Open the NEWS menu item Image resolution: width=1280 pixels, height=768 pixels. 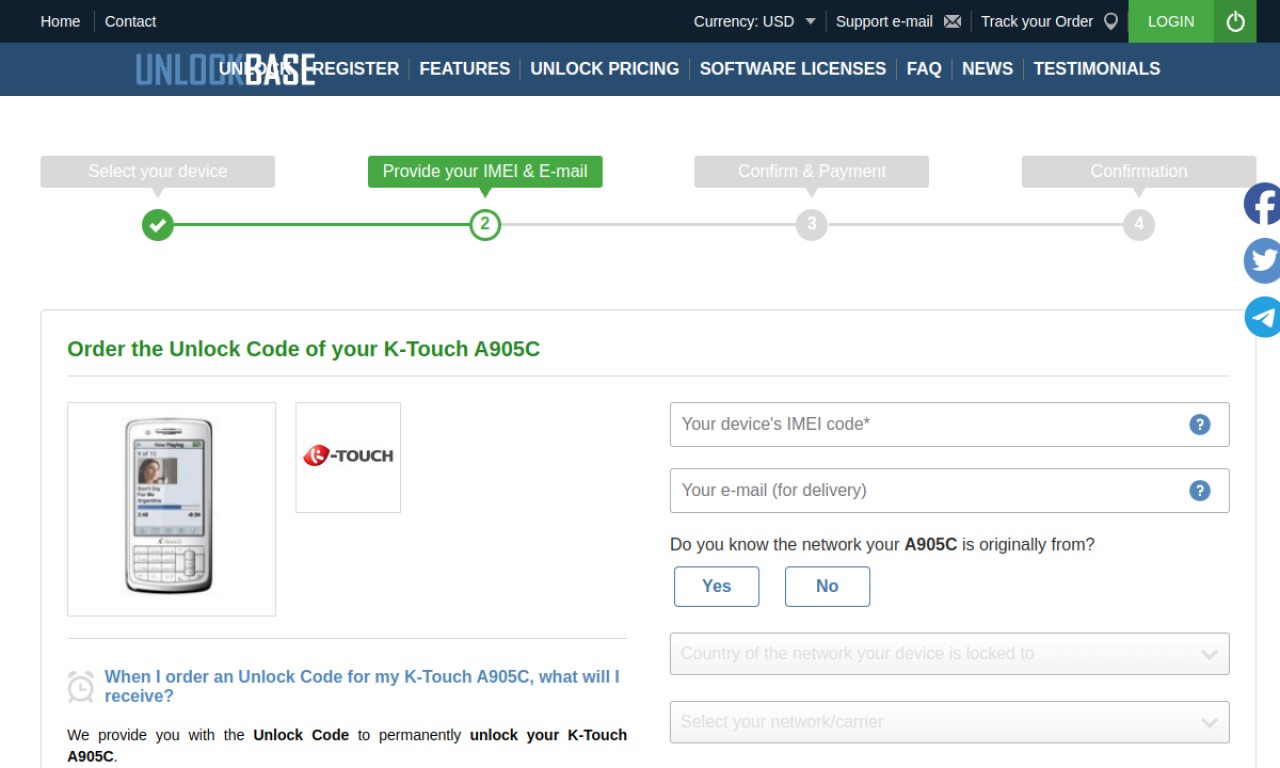[x=987, y=69]
